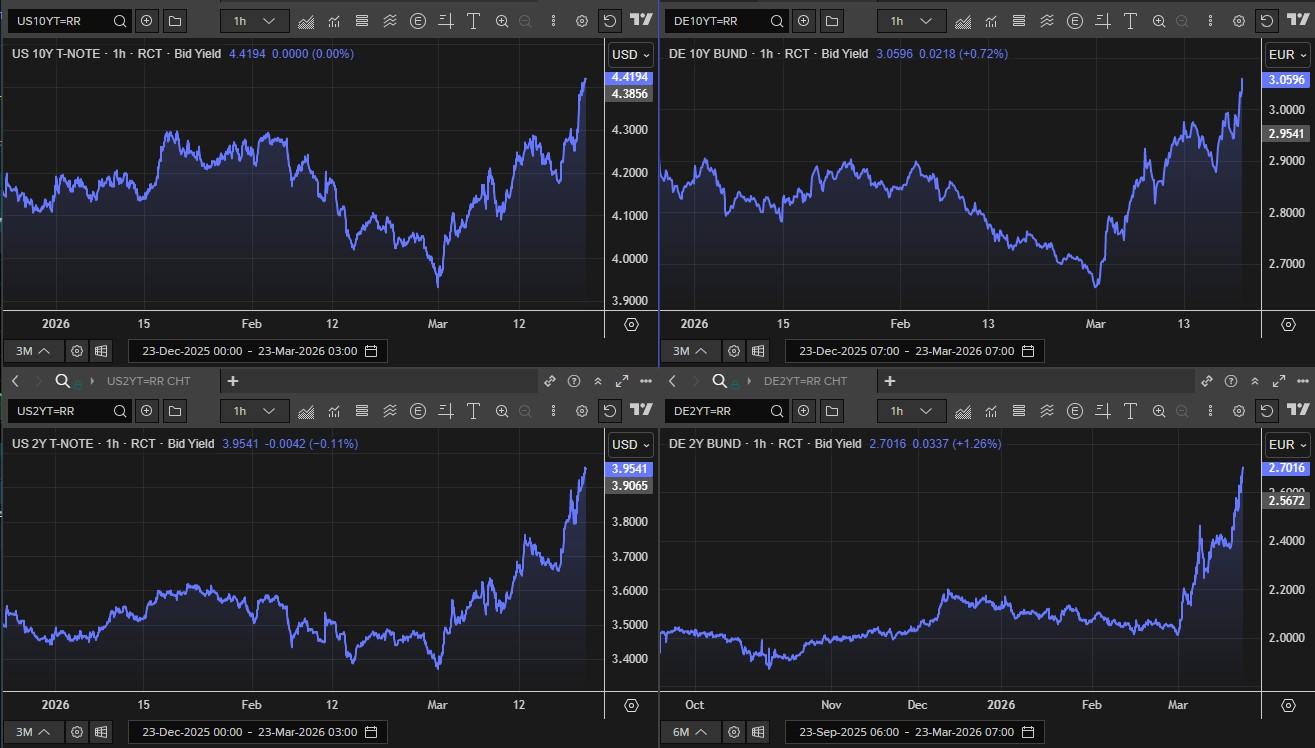The height and width of the screenshot is (748, 1315).
Task: Click the add-compare plus button beside DE10YT=RR
Action: tap(803, 20)
